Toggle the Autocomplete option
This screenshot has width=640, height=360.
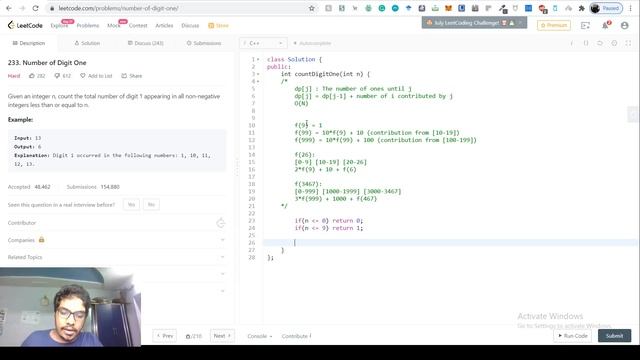[x=312, y=43]
